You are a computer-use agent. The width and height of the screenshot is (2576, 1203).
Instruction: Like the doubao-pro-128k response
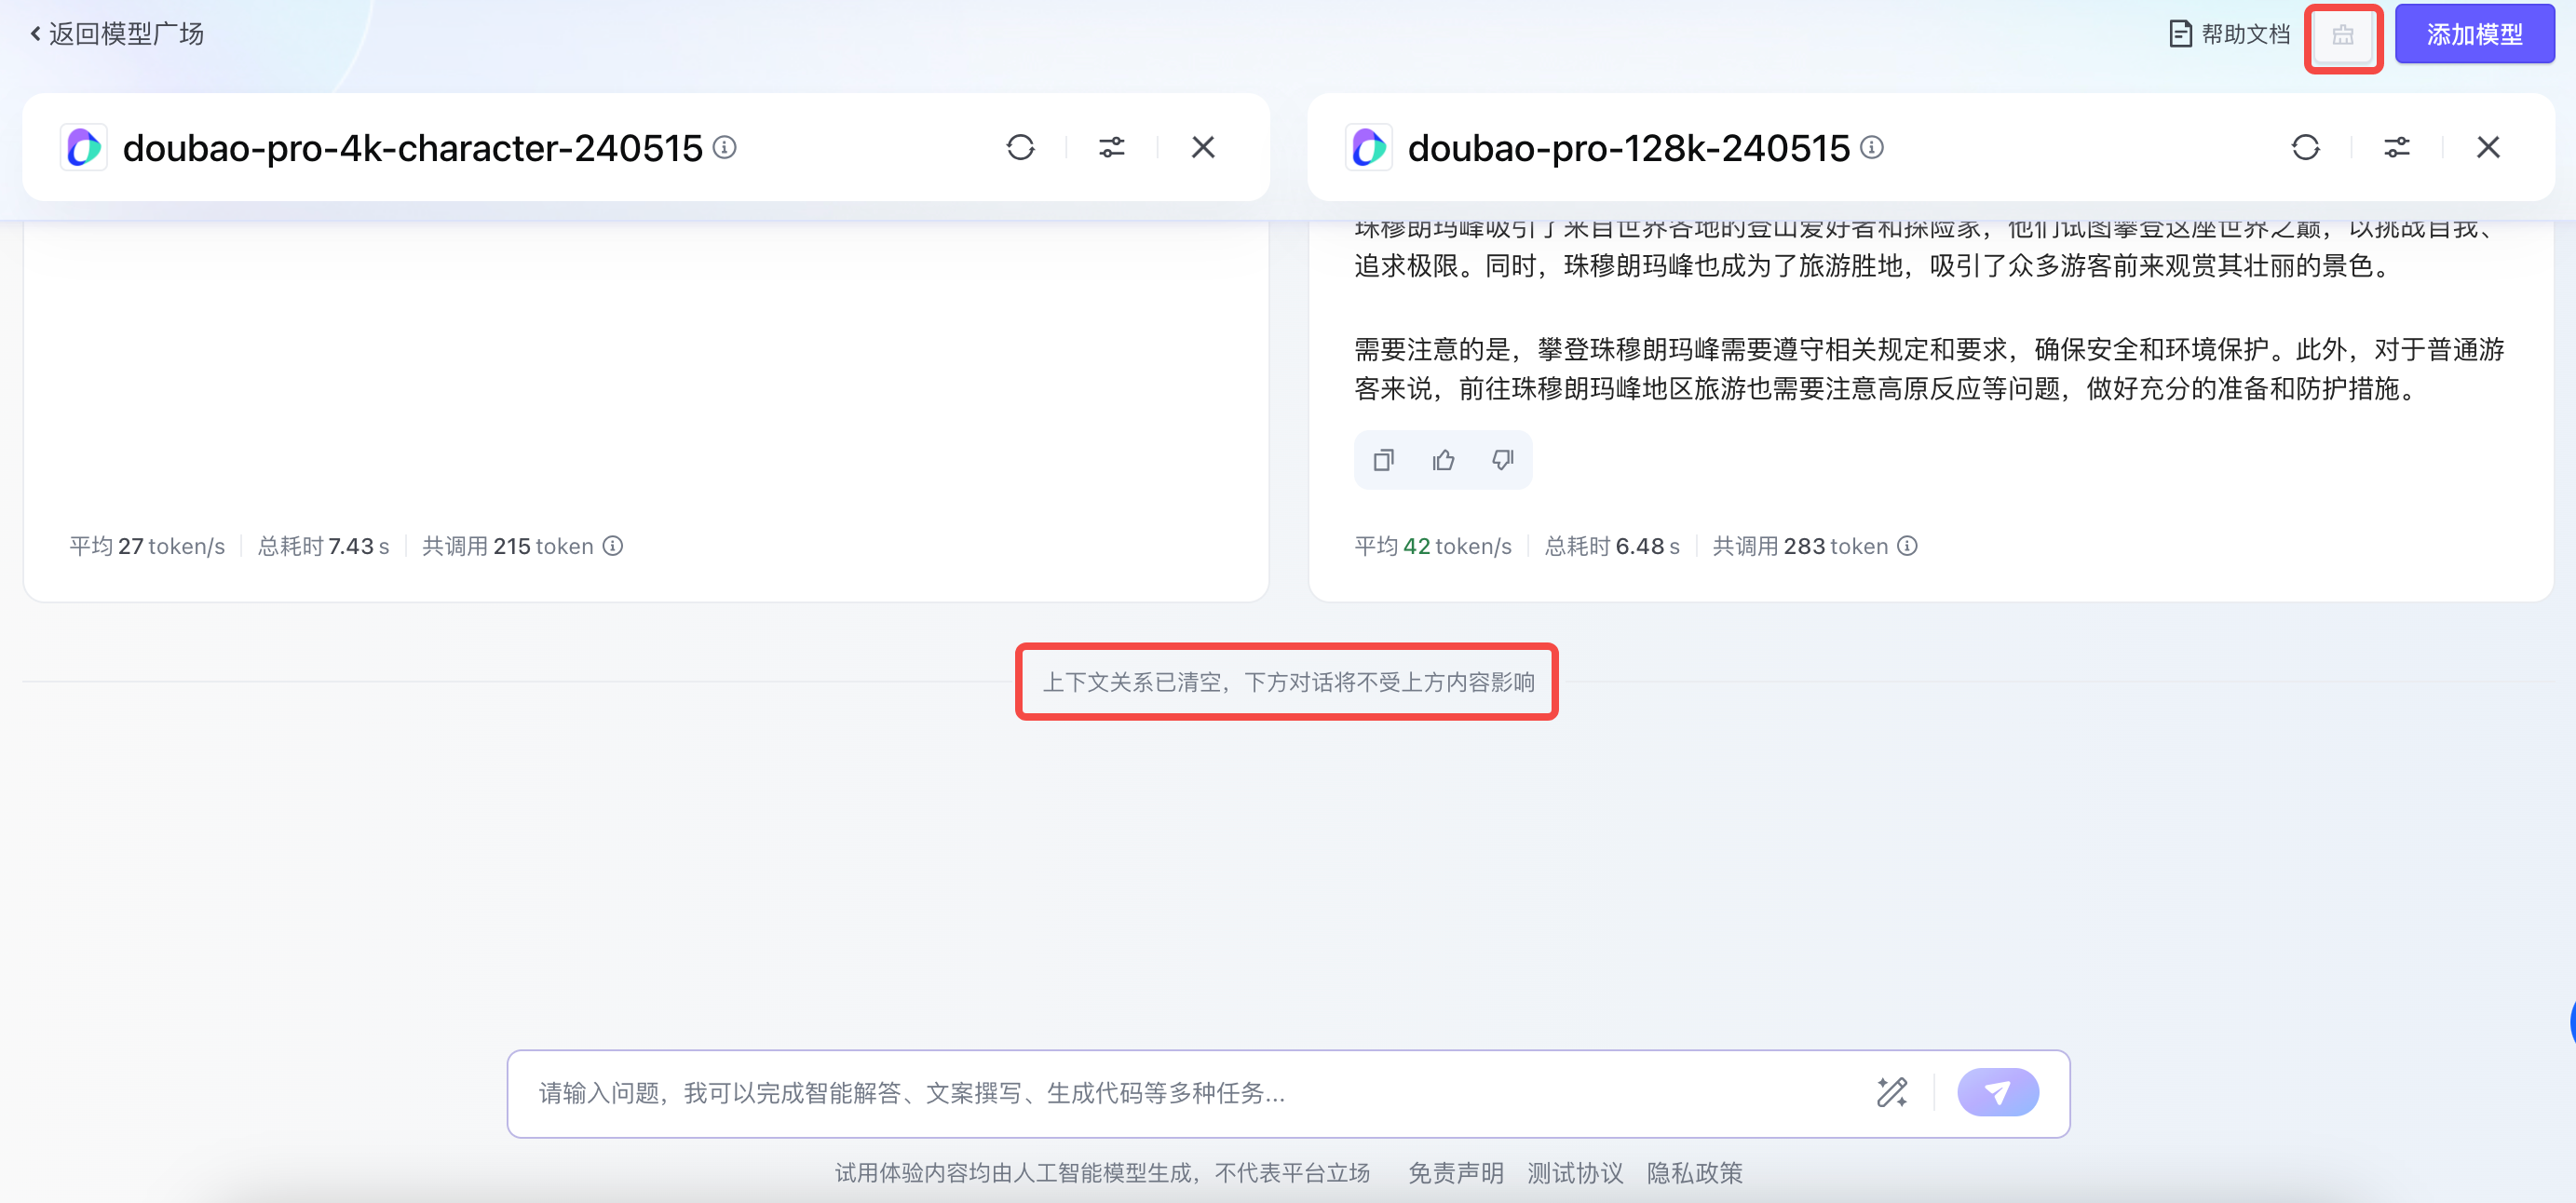click(x=1443, y=460)
